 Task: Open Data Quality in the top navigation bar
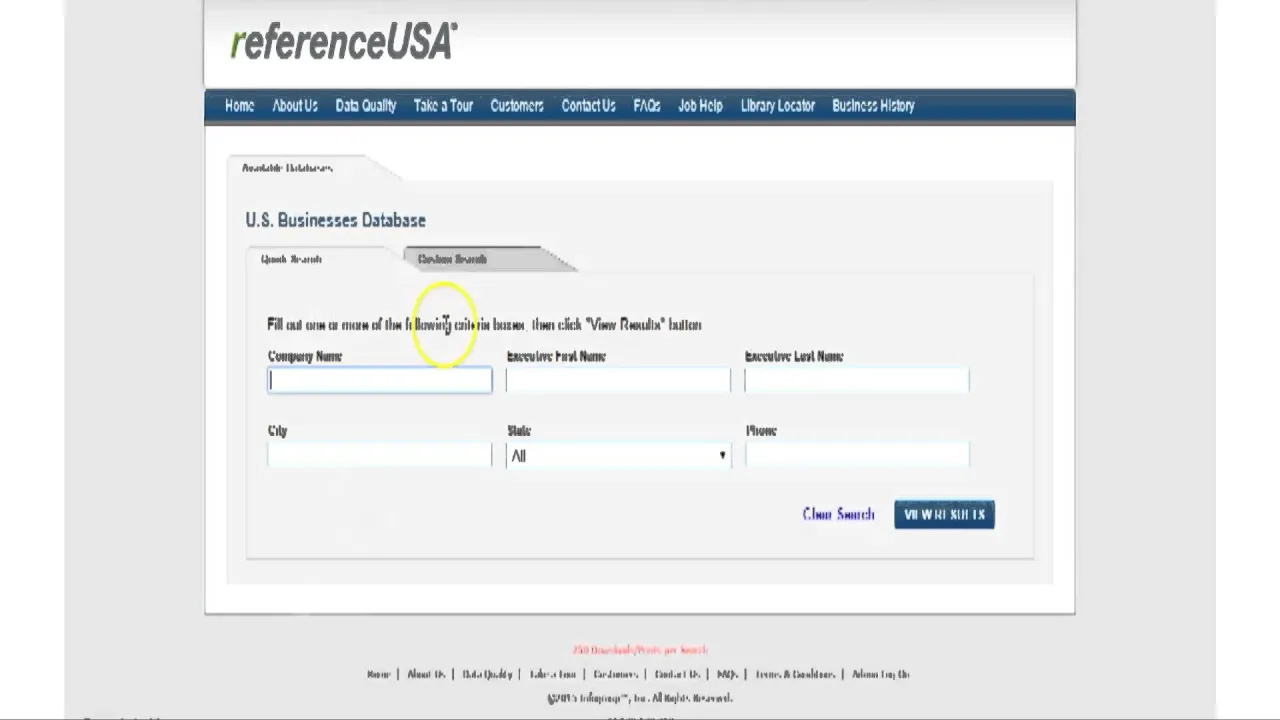click(366, 105)
